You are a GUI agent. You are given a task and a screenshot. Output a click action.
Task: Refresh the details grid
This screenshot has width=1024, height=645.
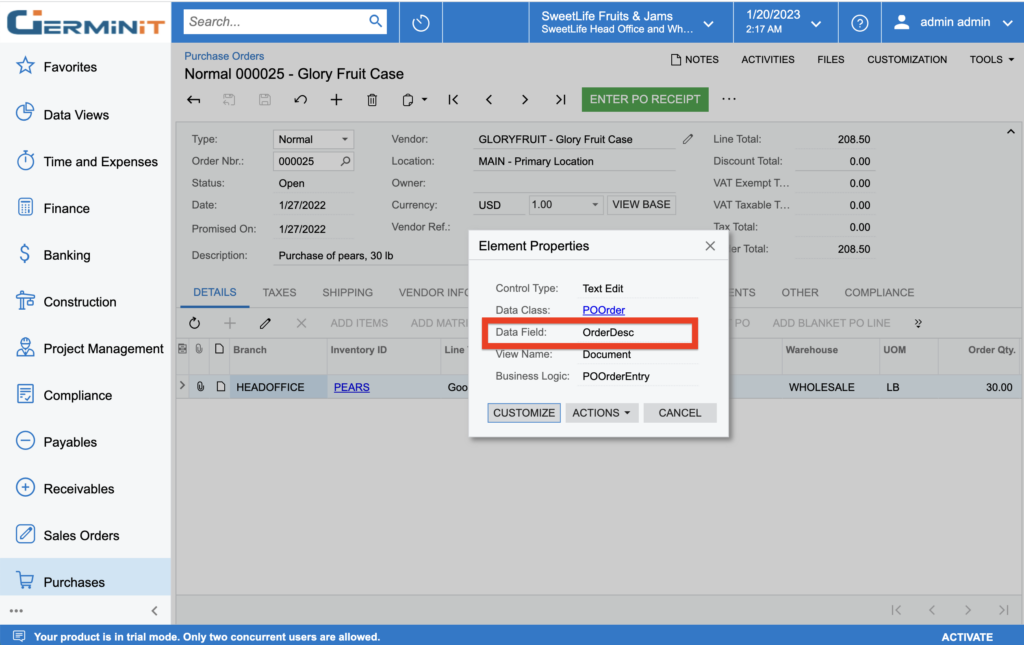(194, 323)
